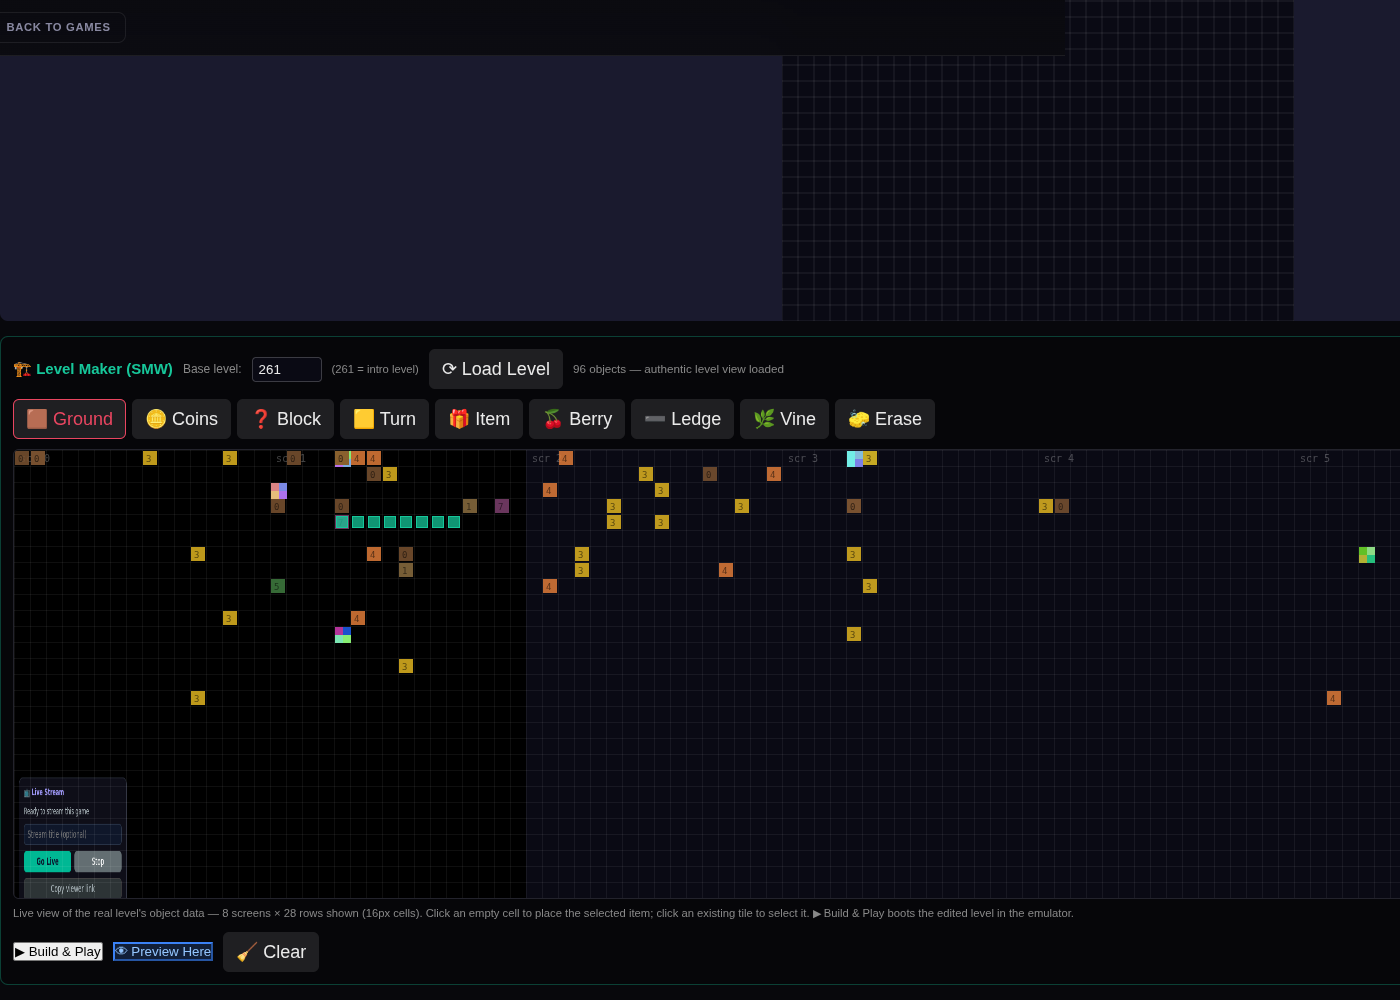
Task: Pick the pink-and-purple multicolor tile
Action: click(279, 491)
